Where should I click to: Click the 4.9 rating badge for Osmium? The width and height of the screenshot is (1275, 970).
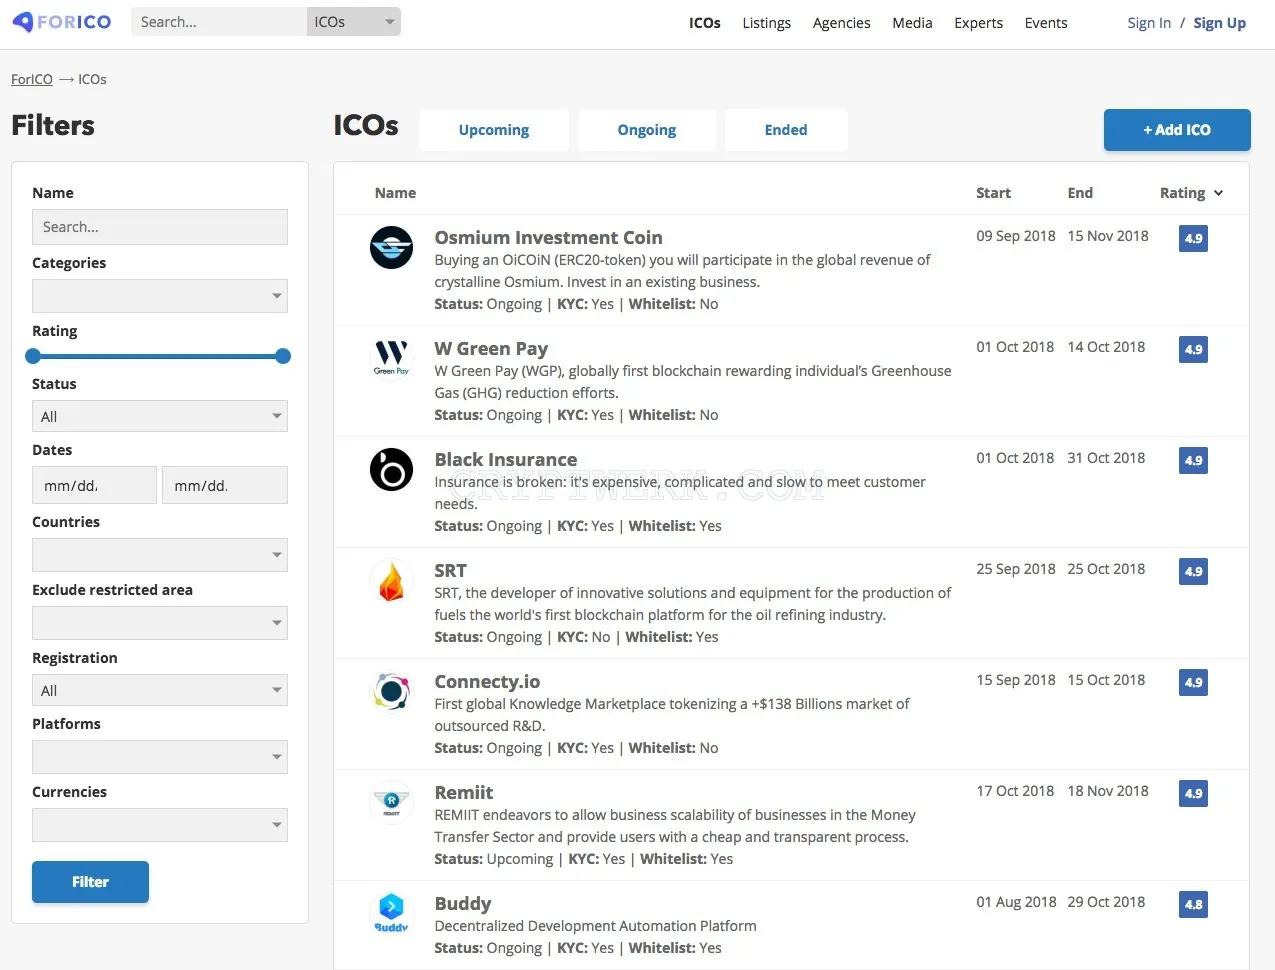point(1193,238)
